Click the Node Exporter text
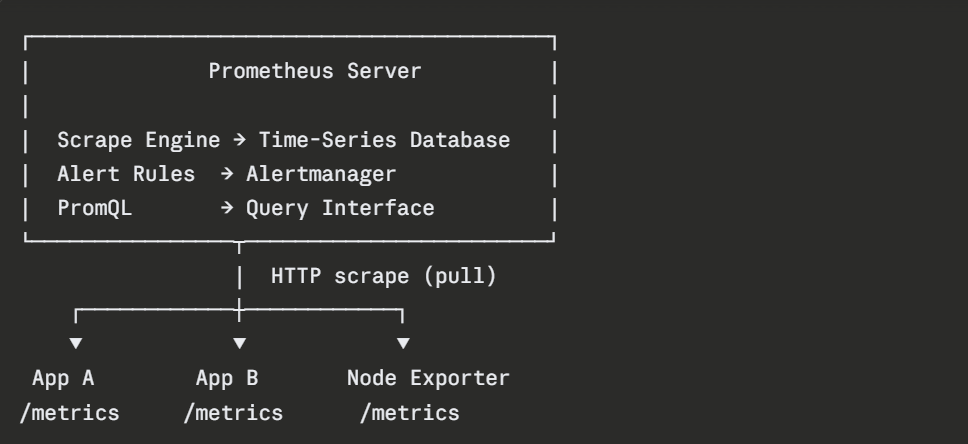Image resolution: width=968 pixels, height=444 pixels. click(428, 379)
